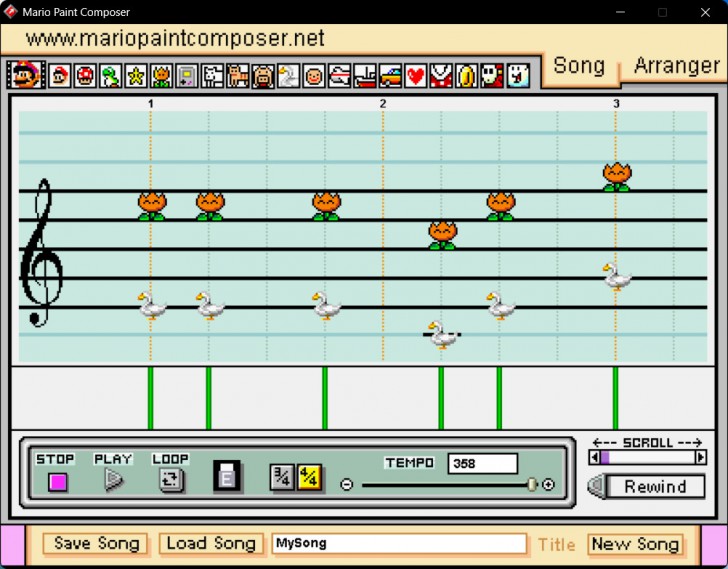Click the TEMPO label
Viewport: 728px width, 569px height.
410,463
